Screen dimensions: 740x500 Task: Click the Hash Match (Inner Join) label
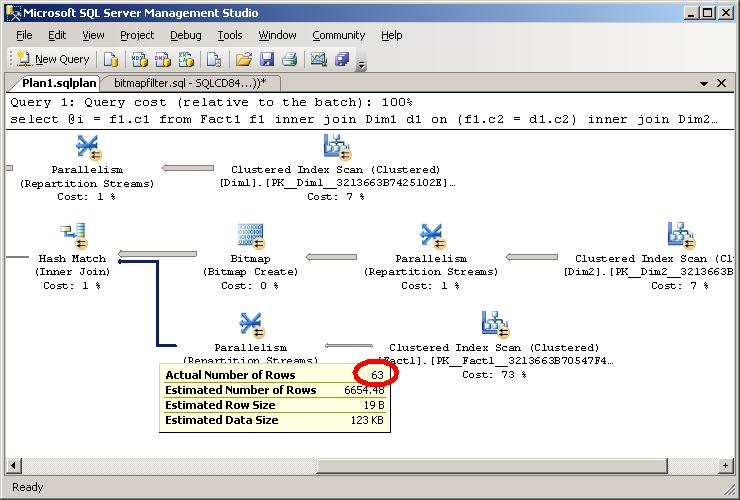coord(72,265)
